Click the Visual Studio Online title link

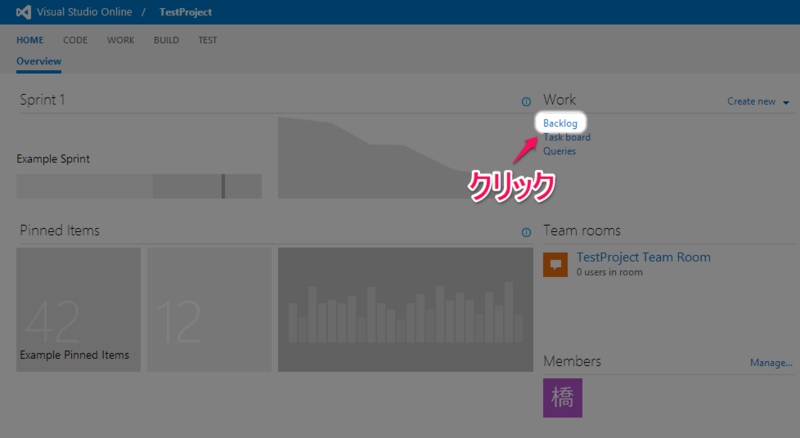(x=84, y=12)
